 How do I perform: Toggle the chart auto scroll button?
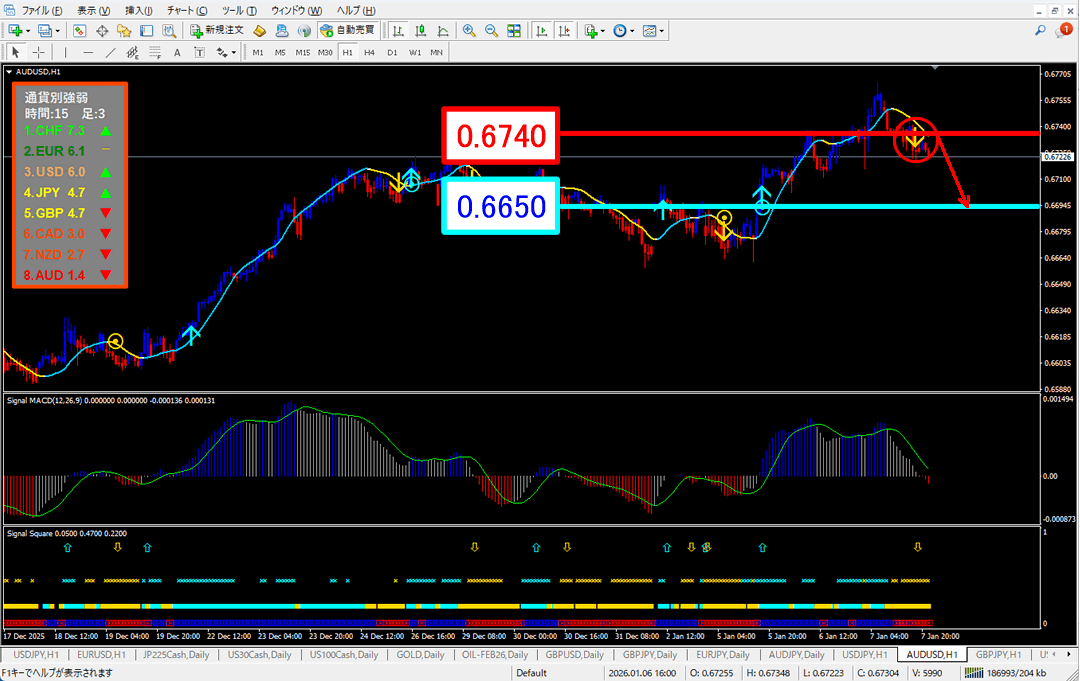pyautogui.click(x=542, y=31)
